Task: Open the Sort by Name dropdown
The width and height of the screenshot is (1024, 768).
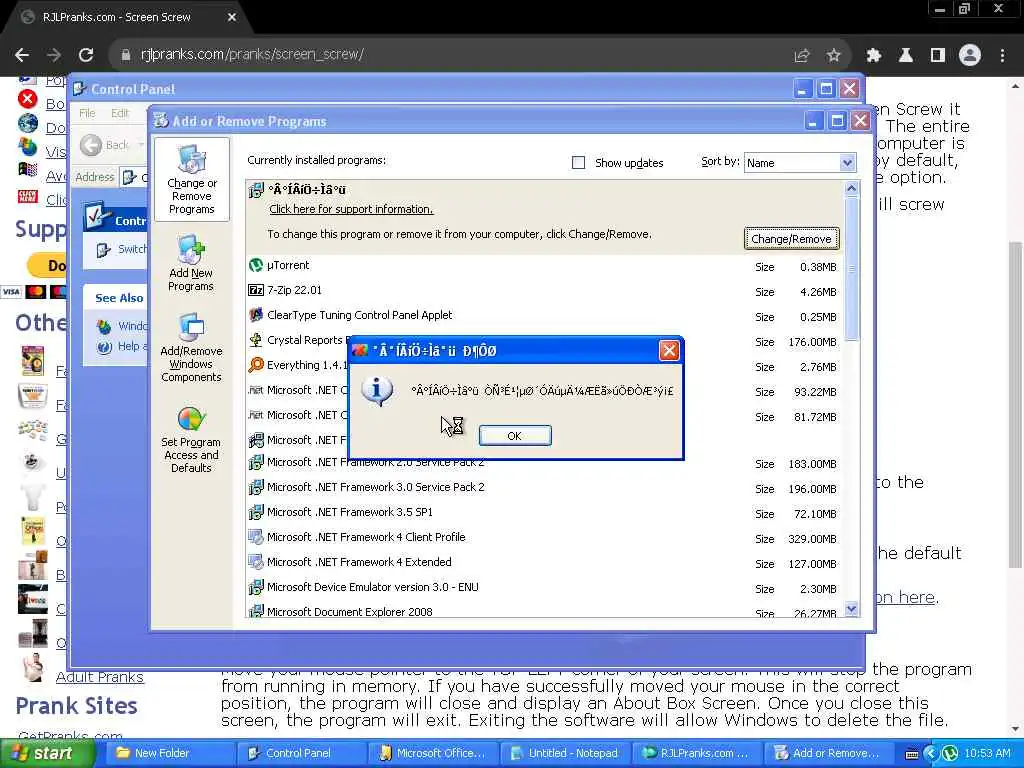Action: tap(800, 163)
